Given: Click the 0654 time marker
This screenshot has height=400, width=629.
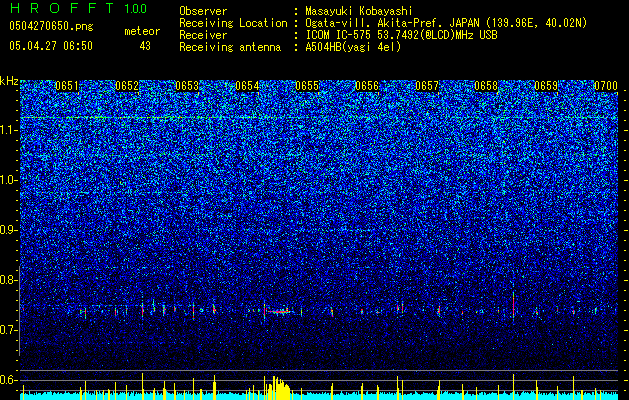Looking at the screenshot, I should [247, 86].
